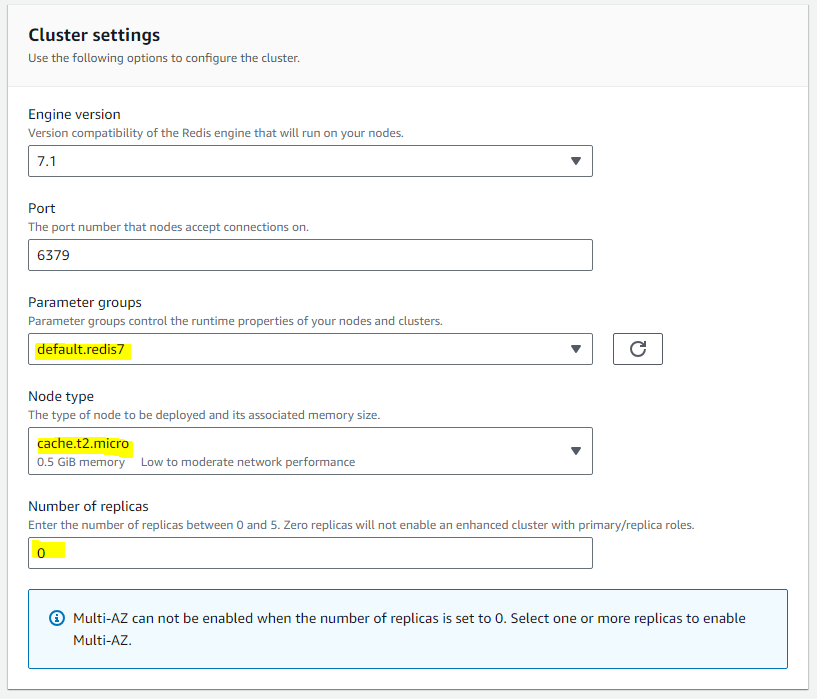Click the info icon in Multi-AZ notice
Screen dimensions: 817x699
pos(57,618)
